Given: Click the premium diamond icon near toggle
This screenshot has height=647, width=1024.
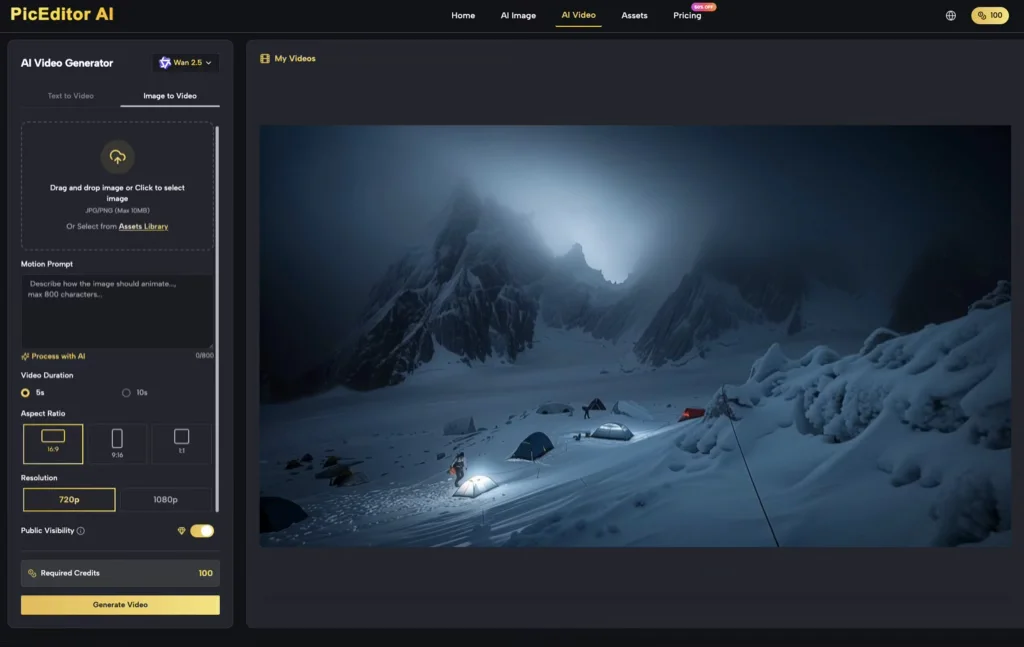Looking at the screenshot, I should coord(181,531).
